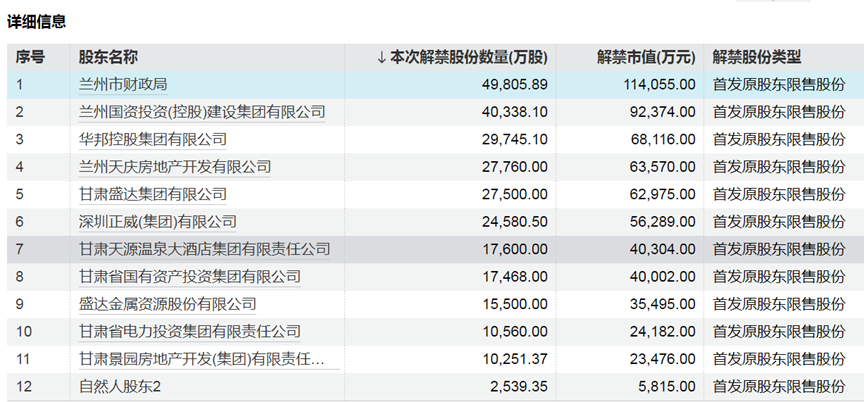Click the 序号 column header
864x402 pixels.
[30, 57]
